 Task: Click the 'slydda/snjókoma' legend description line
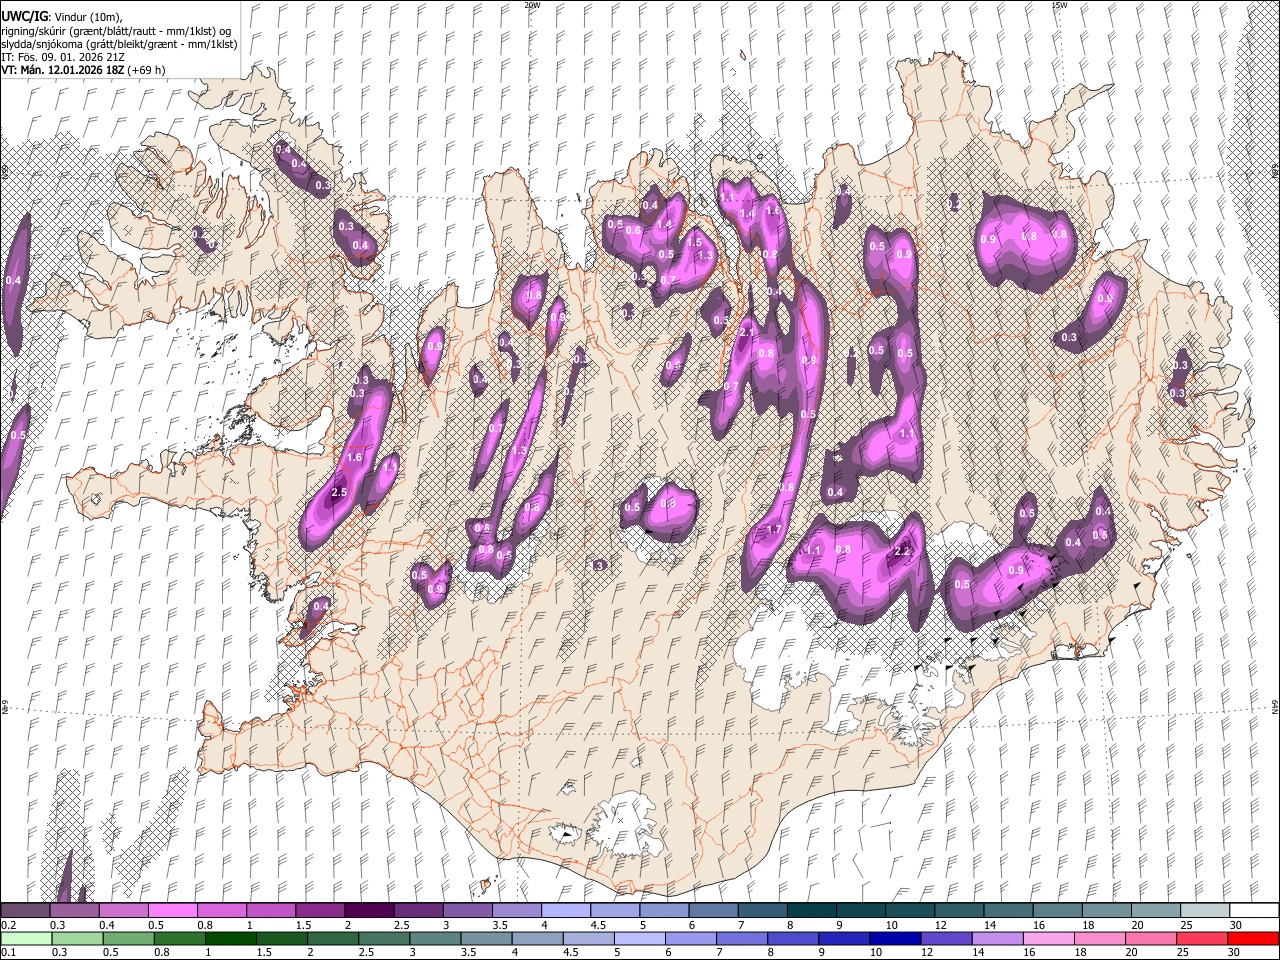pos(119,44)
